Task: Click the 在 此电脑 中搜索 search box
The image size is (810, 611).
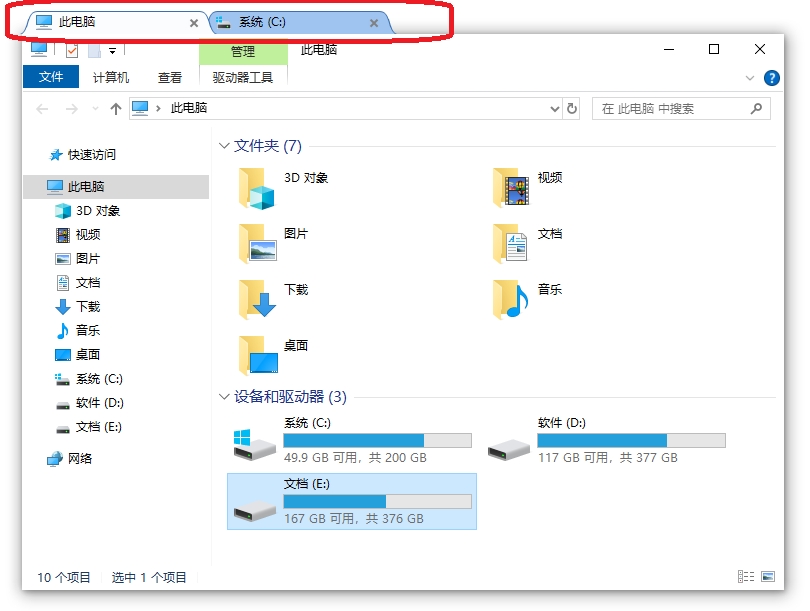Action: (x=681, y=108)
